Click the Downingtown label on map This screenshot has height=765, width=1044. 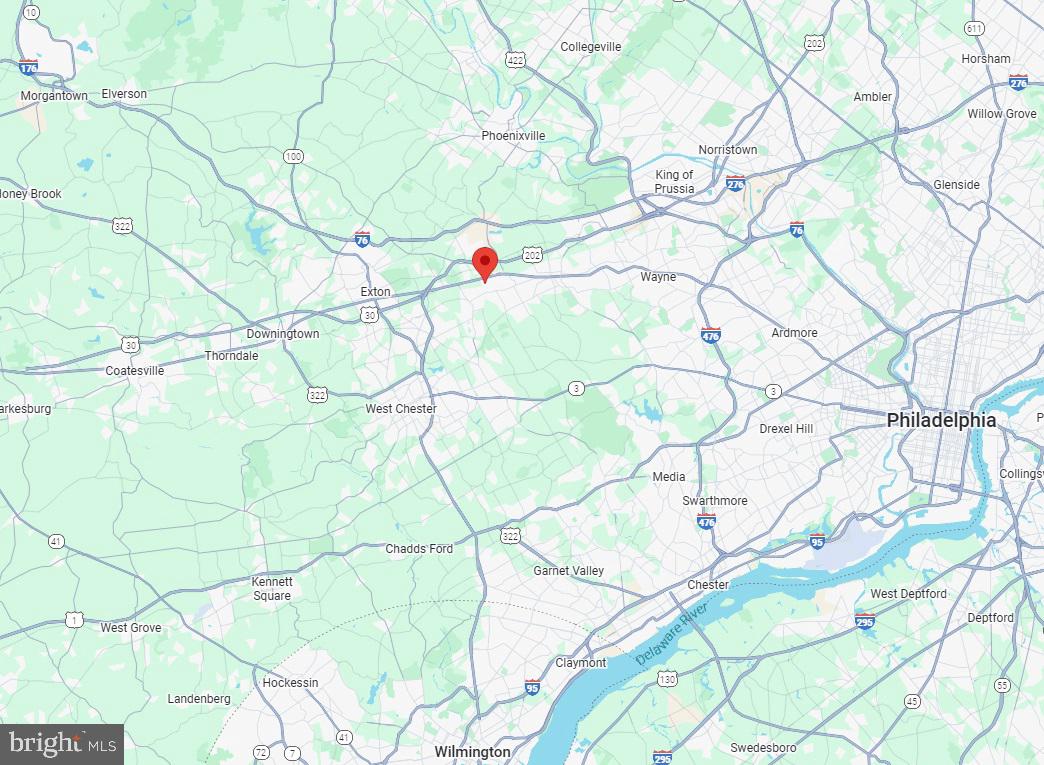coord(283,334)
